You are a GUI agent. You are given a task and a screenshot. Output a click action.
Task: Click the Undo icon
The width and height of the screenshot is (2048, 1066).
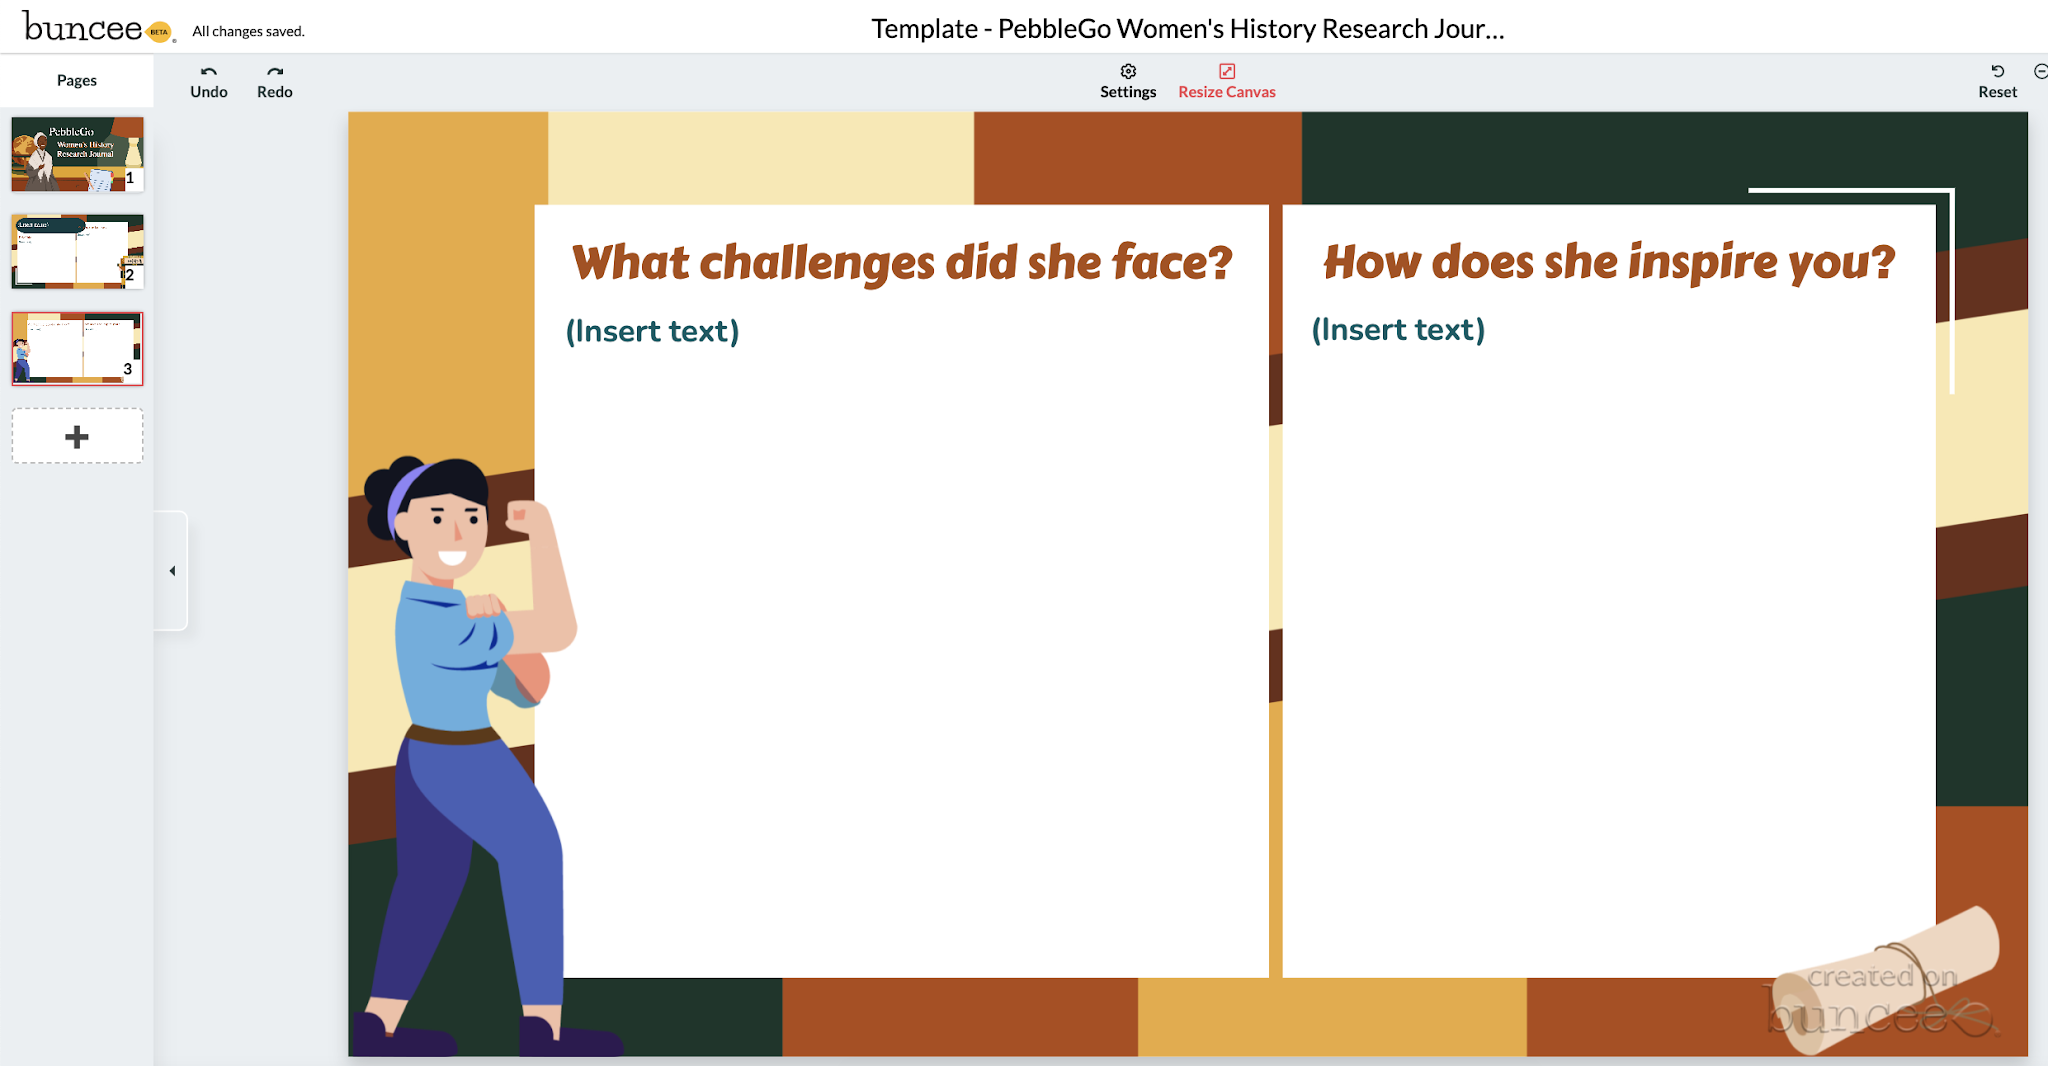pos(208,72)
